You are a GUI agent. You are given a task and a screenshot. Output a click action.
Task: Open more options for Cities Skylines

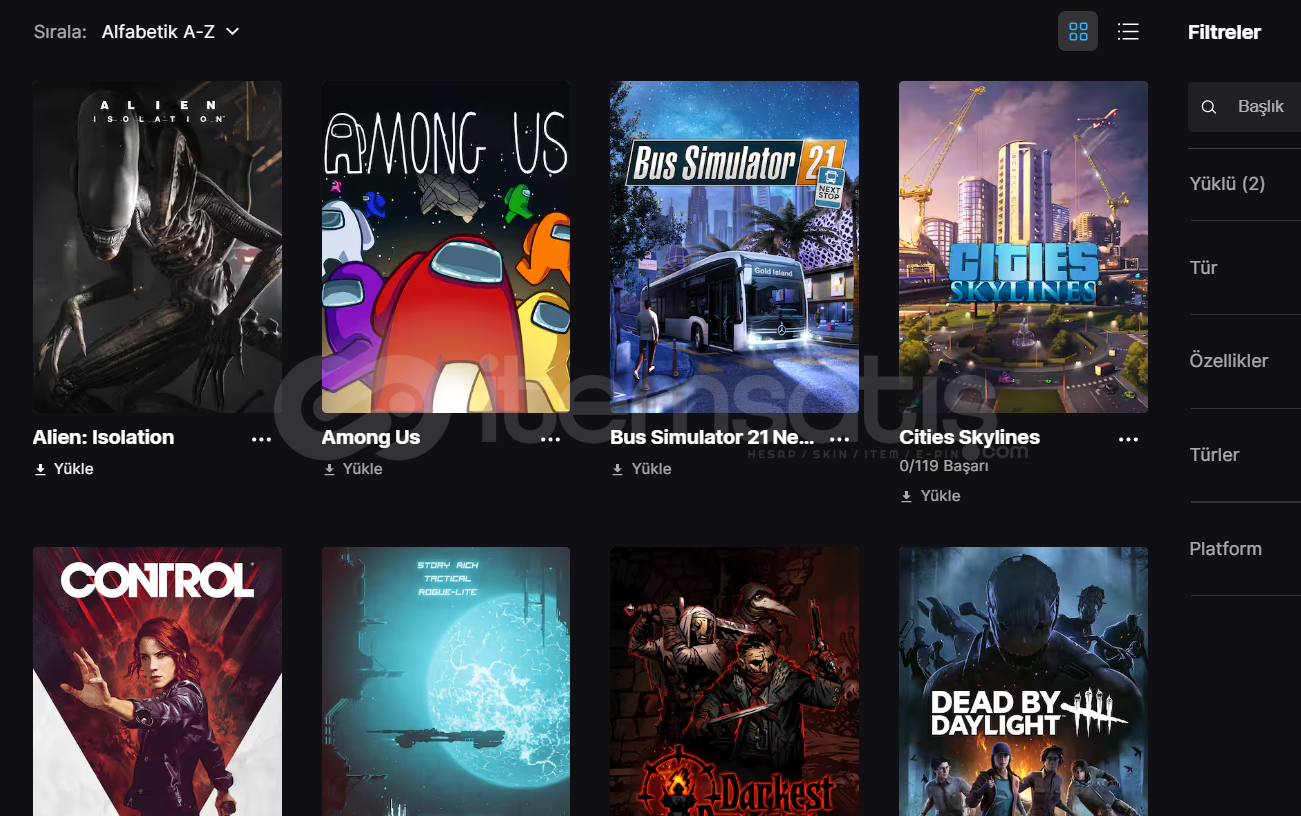coord(1128,439)
